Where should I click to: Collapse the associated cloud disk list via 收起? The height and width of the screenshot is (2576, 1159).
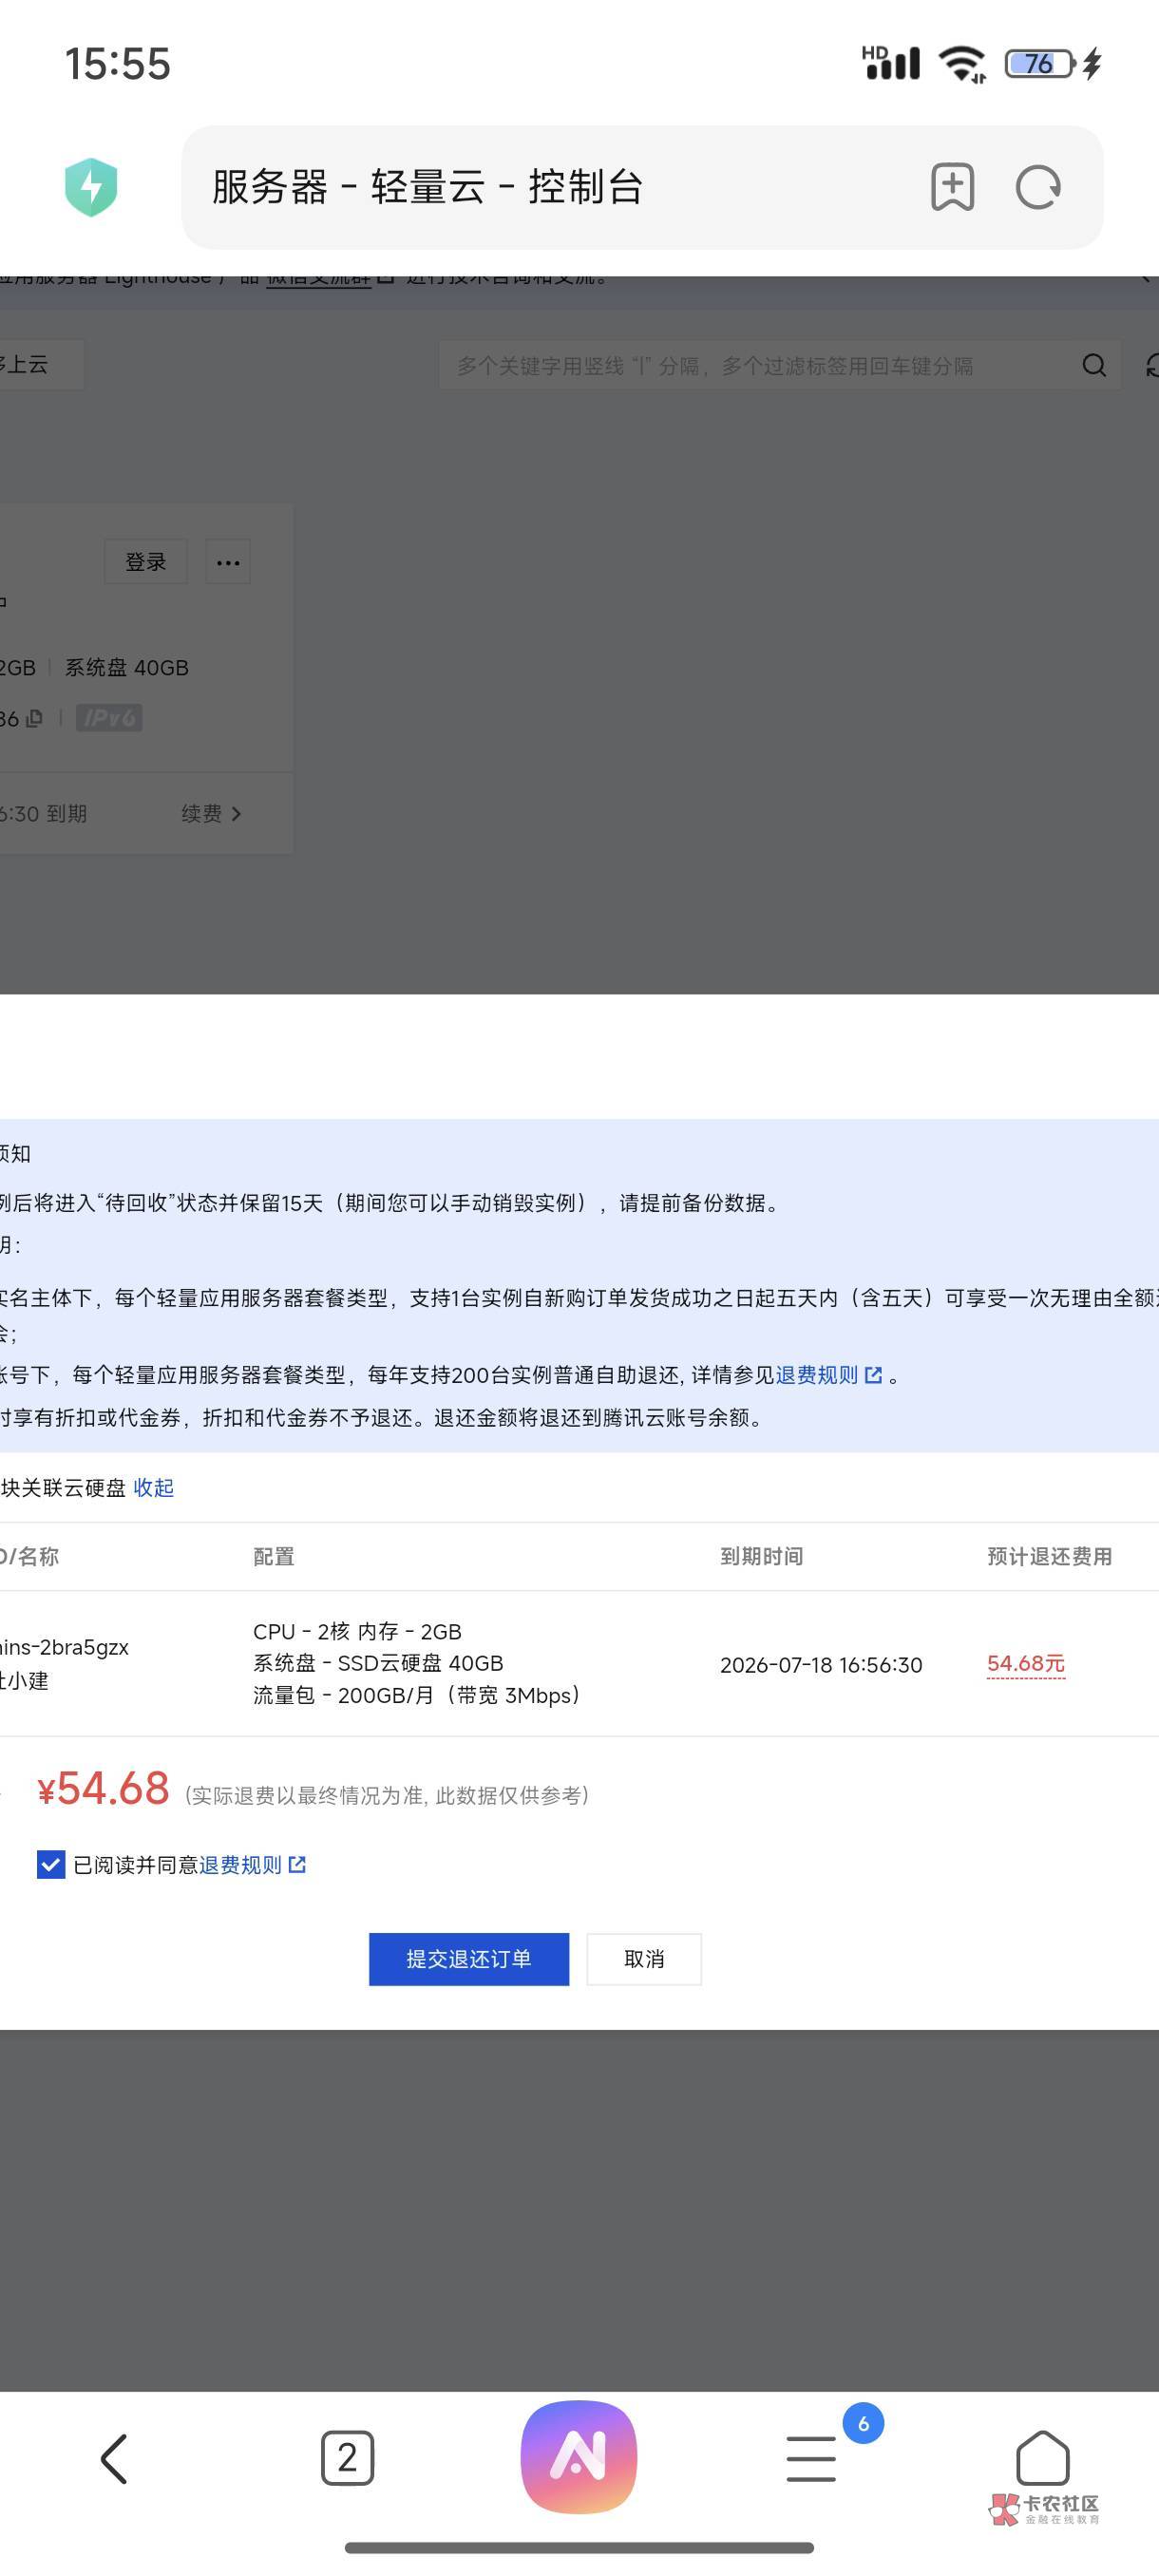[153, 1488]
